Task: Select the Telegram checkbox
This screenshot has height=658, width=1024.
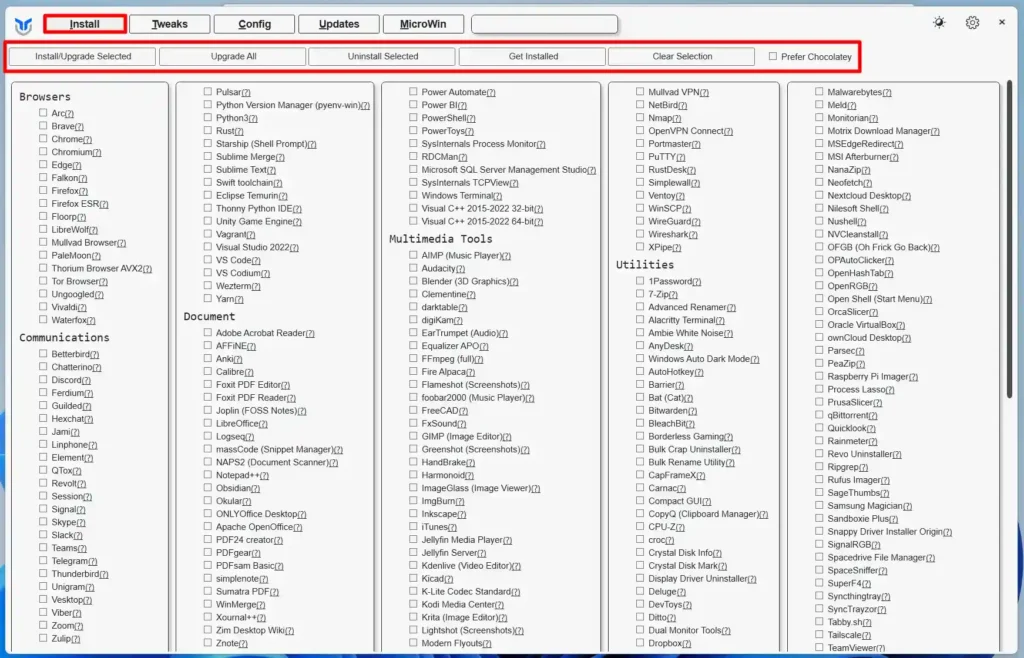Action: coord(43,560)
